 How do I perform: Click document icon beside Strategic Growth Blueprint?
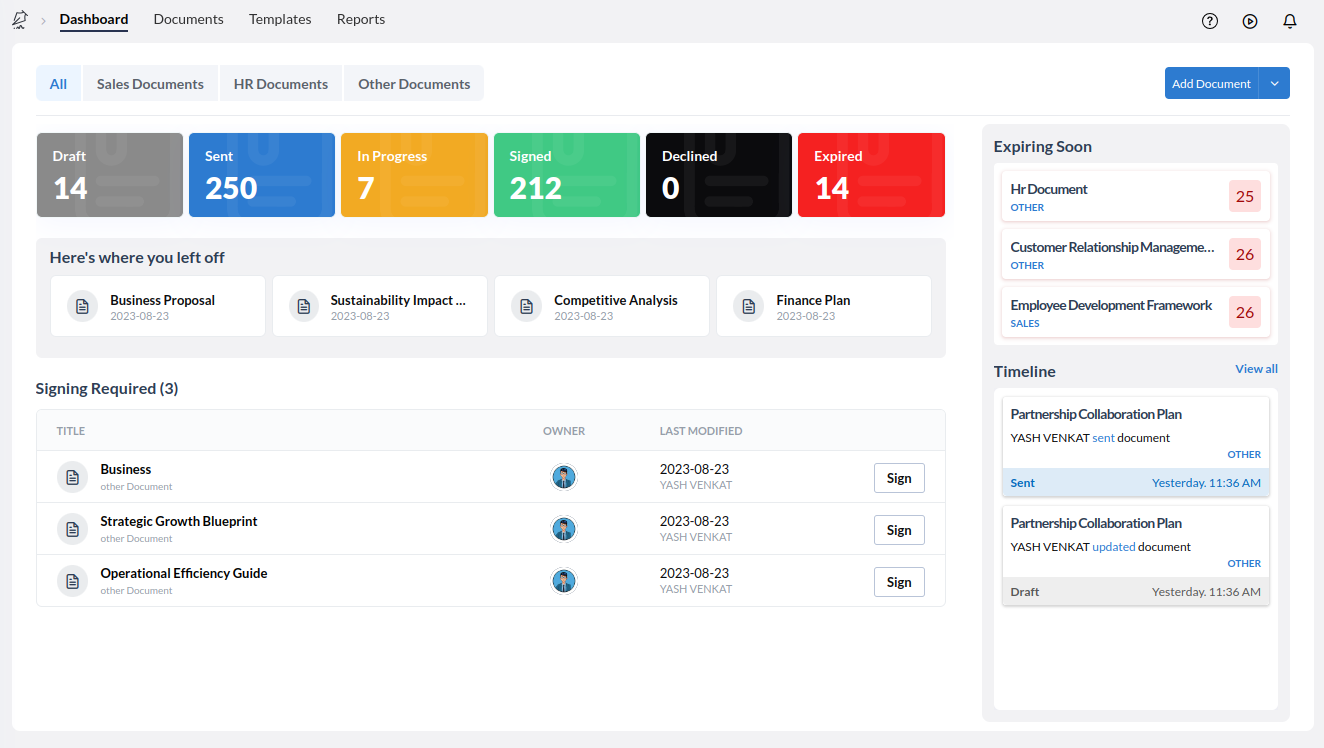(x=72, y=529)
